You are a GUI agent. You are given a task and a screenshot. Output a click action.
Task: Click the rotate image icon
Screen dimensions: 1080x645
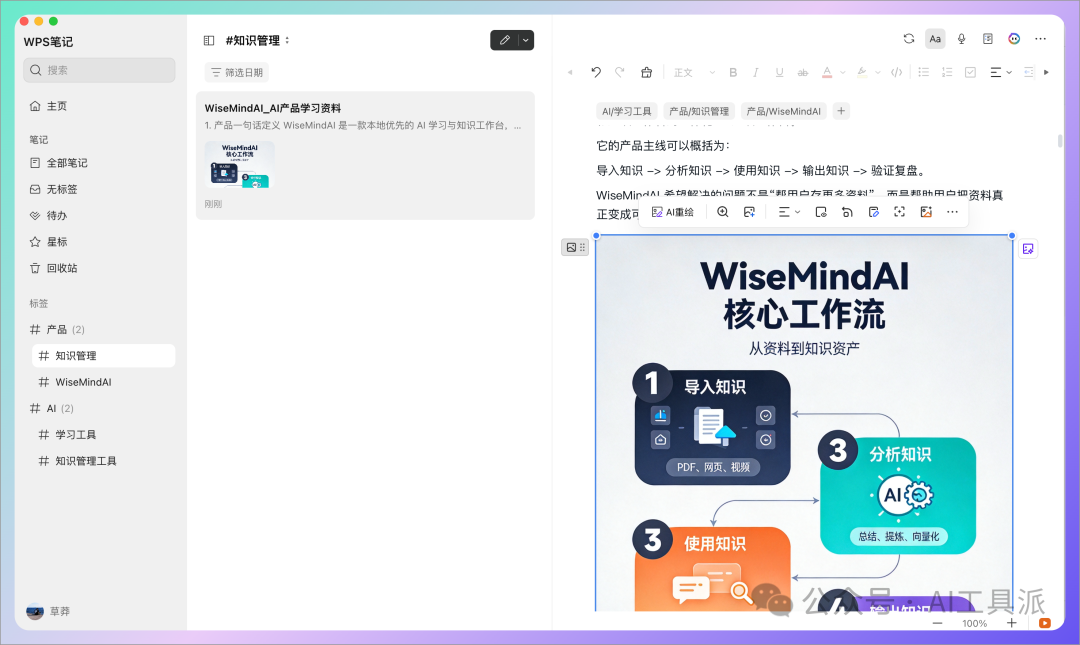[x=847, y=212]
